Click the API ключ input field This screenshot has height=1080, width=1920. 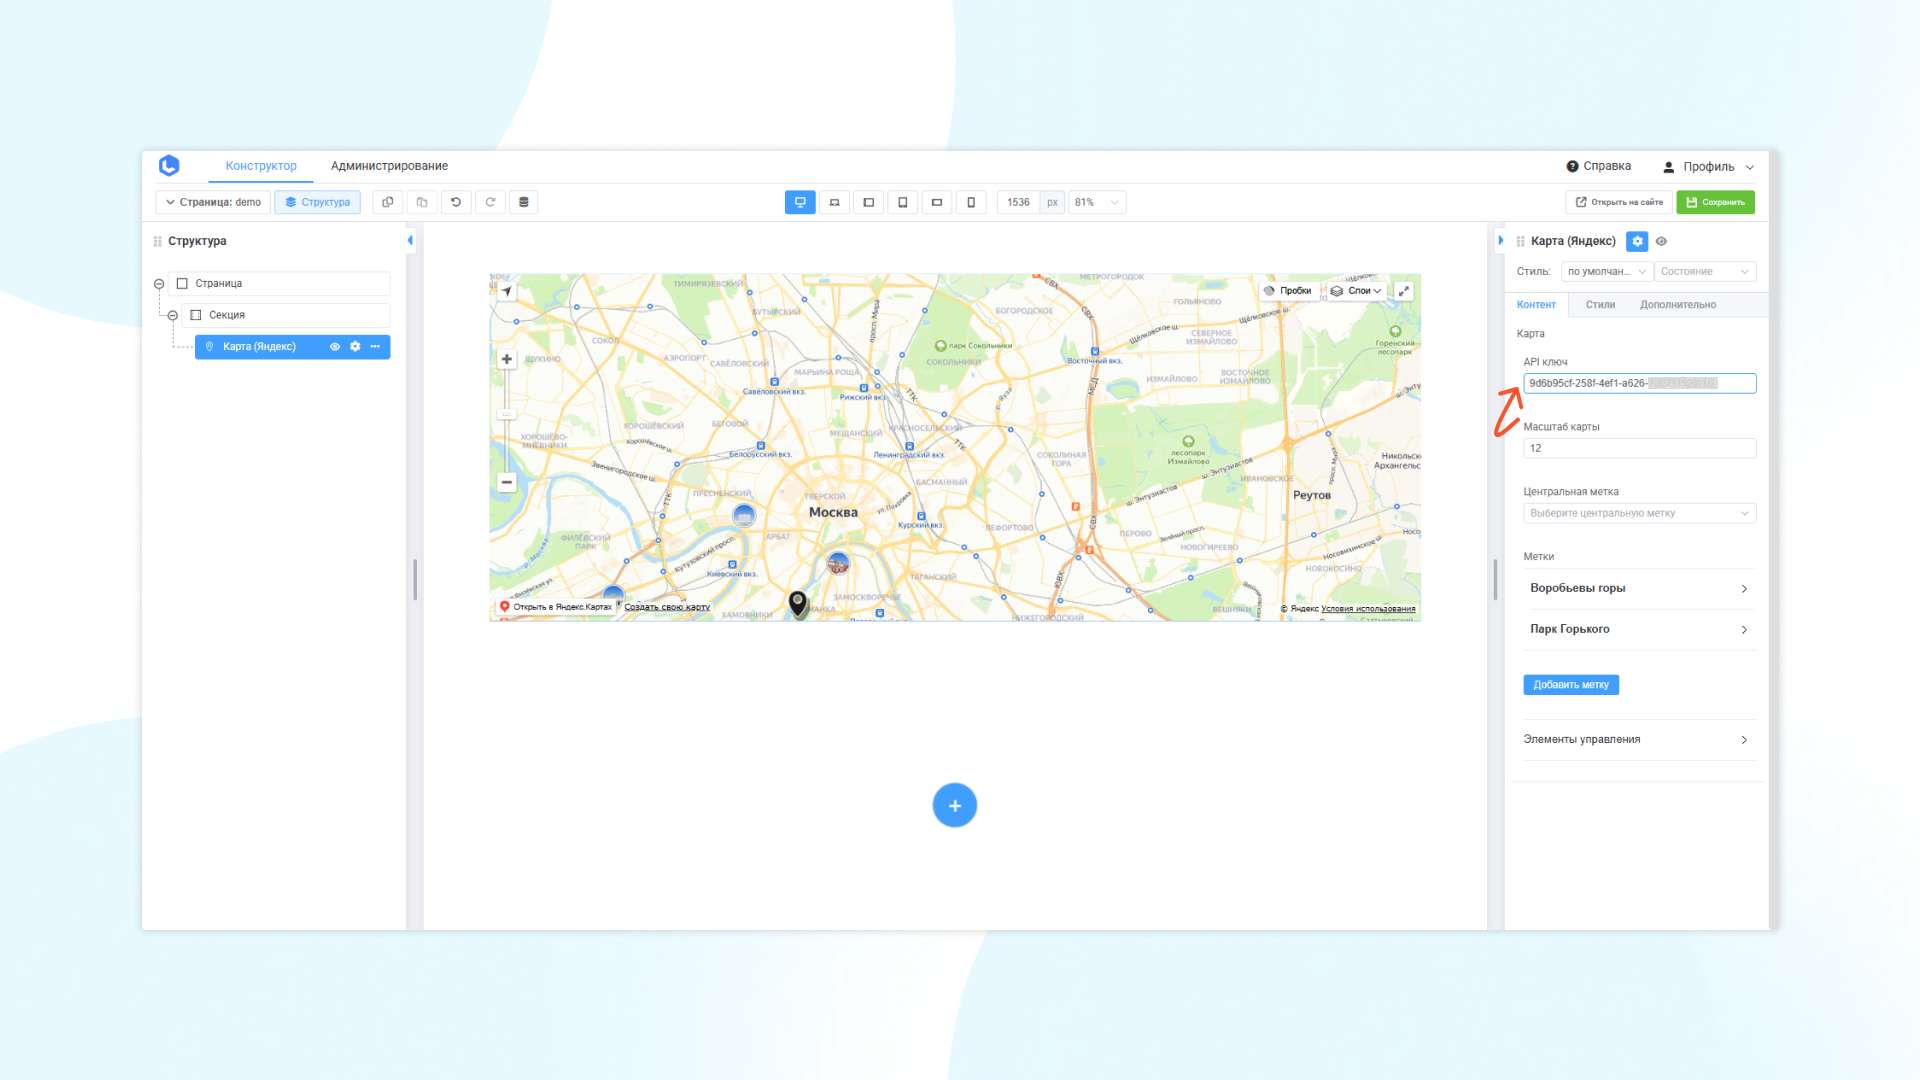click(1640, 383)
